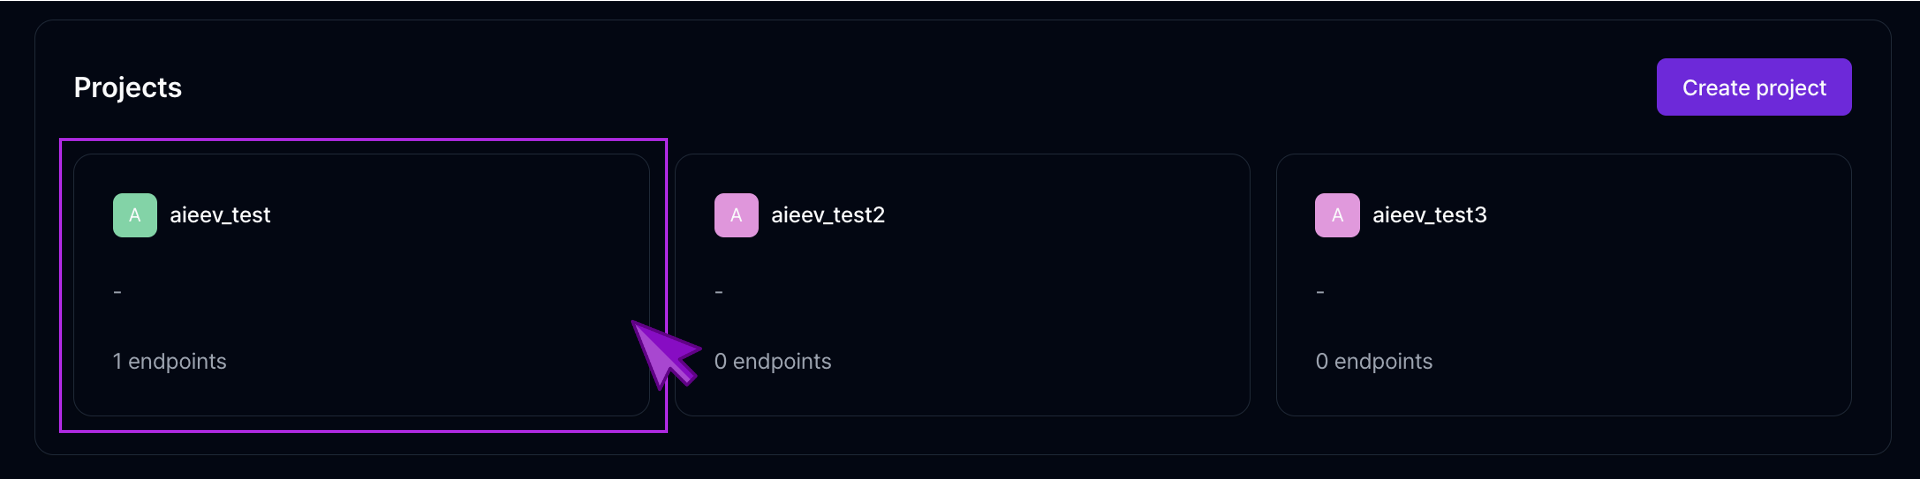Image resolution: width=1920 pixels, height=480 pixels.
Task: Click the Projects section heading
Action: click(128, 87)
